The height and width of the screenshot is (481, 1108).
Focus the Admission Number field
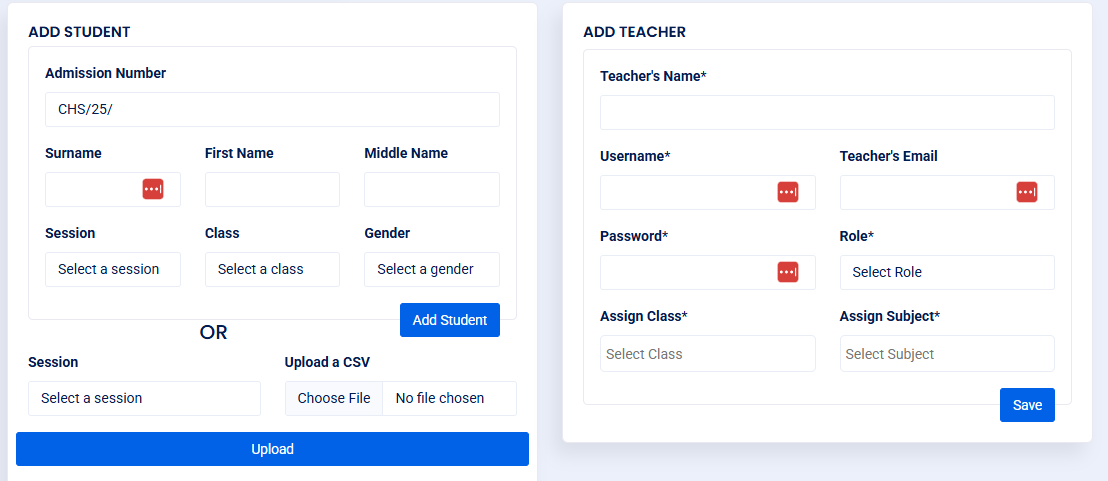(272, 109)
